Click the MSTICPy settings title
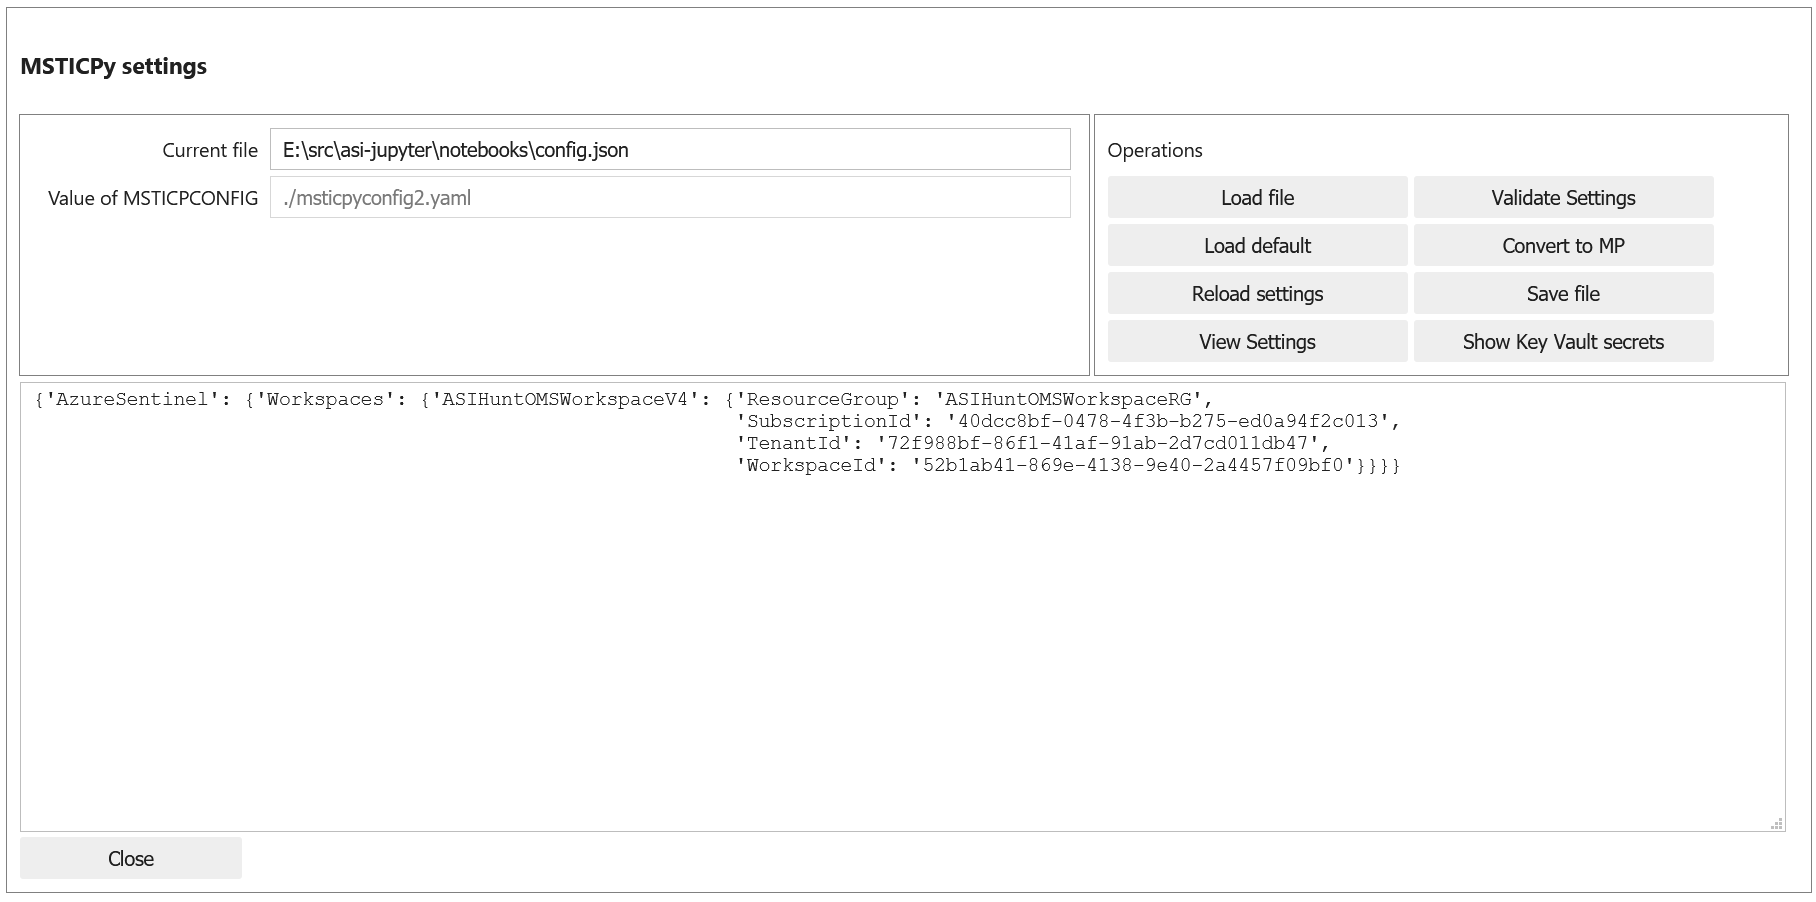This screenshot has height=902, width=1816. [x=113, y=66]
